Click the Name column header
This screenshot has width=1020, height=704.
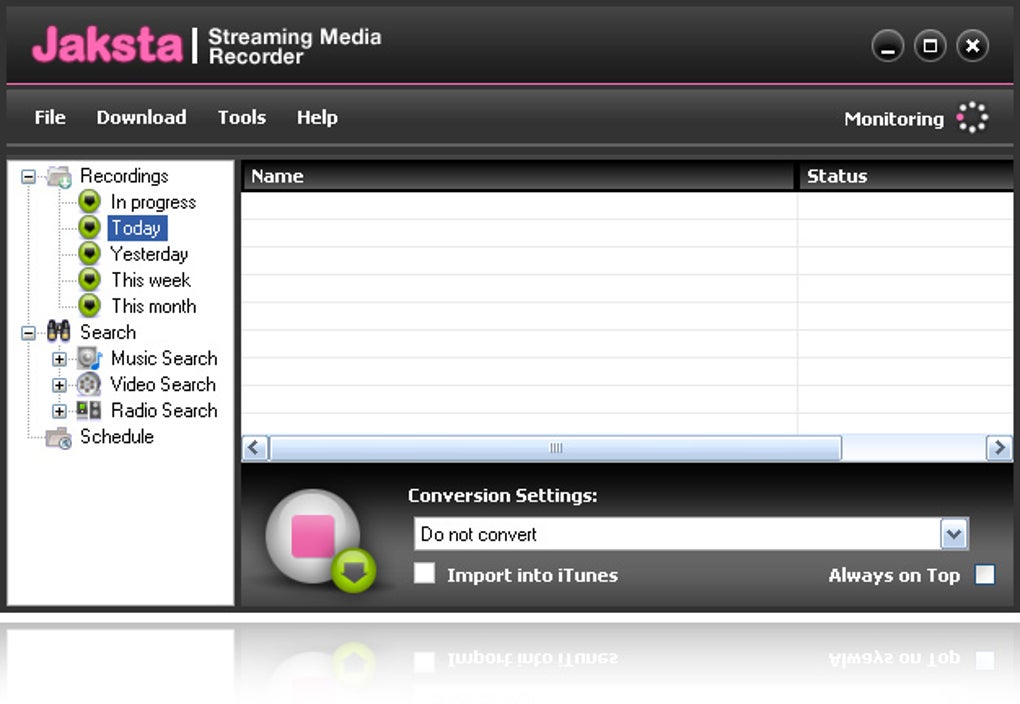tap(518, 176)
